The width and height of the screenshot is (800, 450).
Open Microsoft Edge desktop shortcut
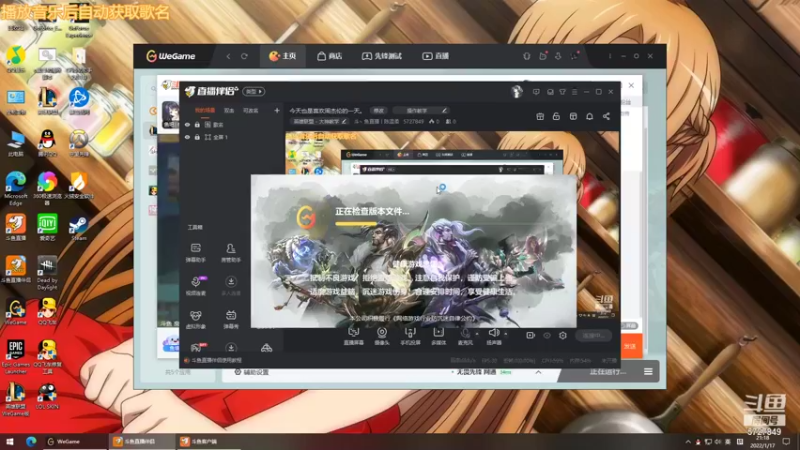16,188
